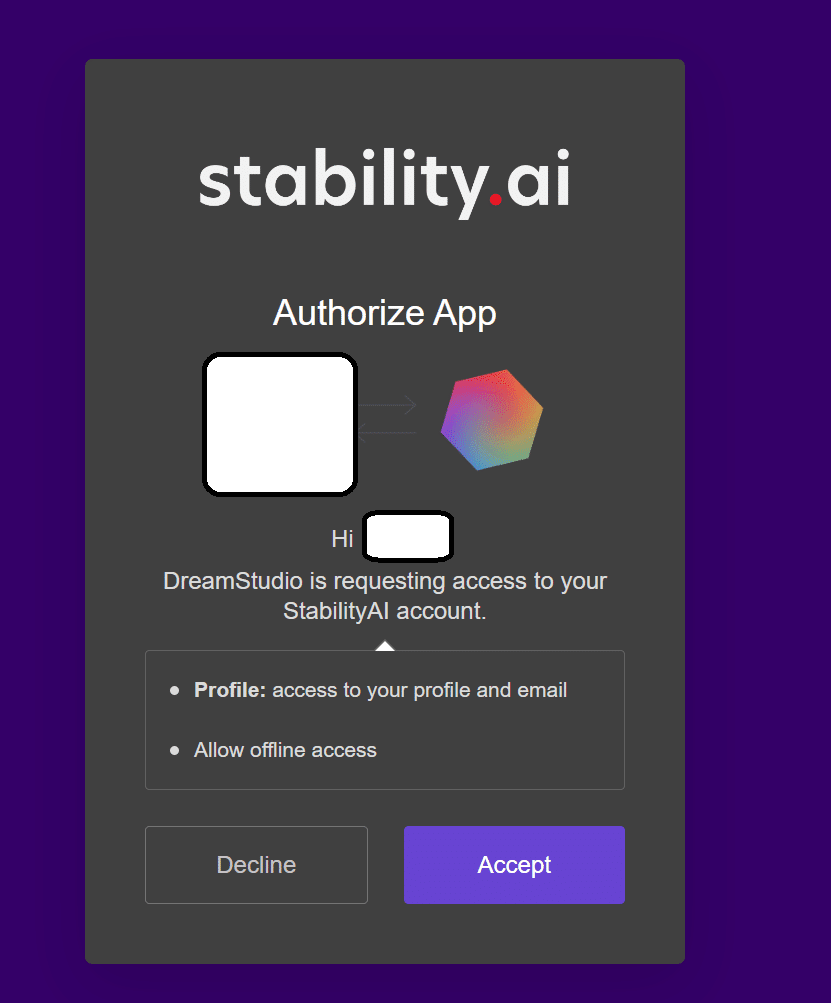Screen dimensions: 831x1003
Task: Click the DreamStudio is requesting access sentence
Action: coord(385,581)
